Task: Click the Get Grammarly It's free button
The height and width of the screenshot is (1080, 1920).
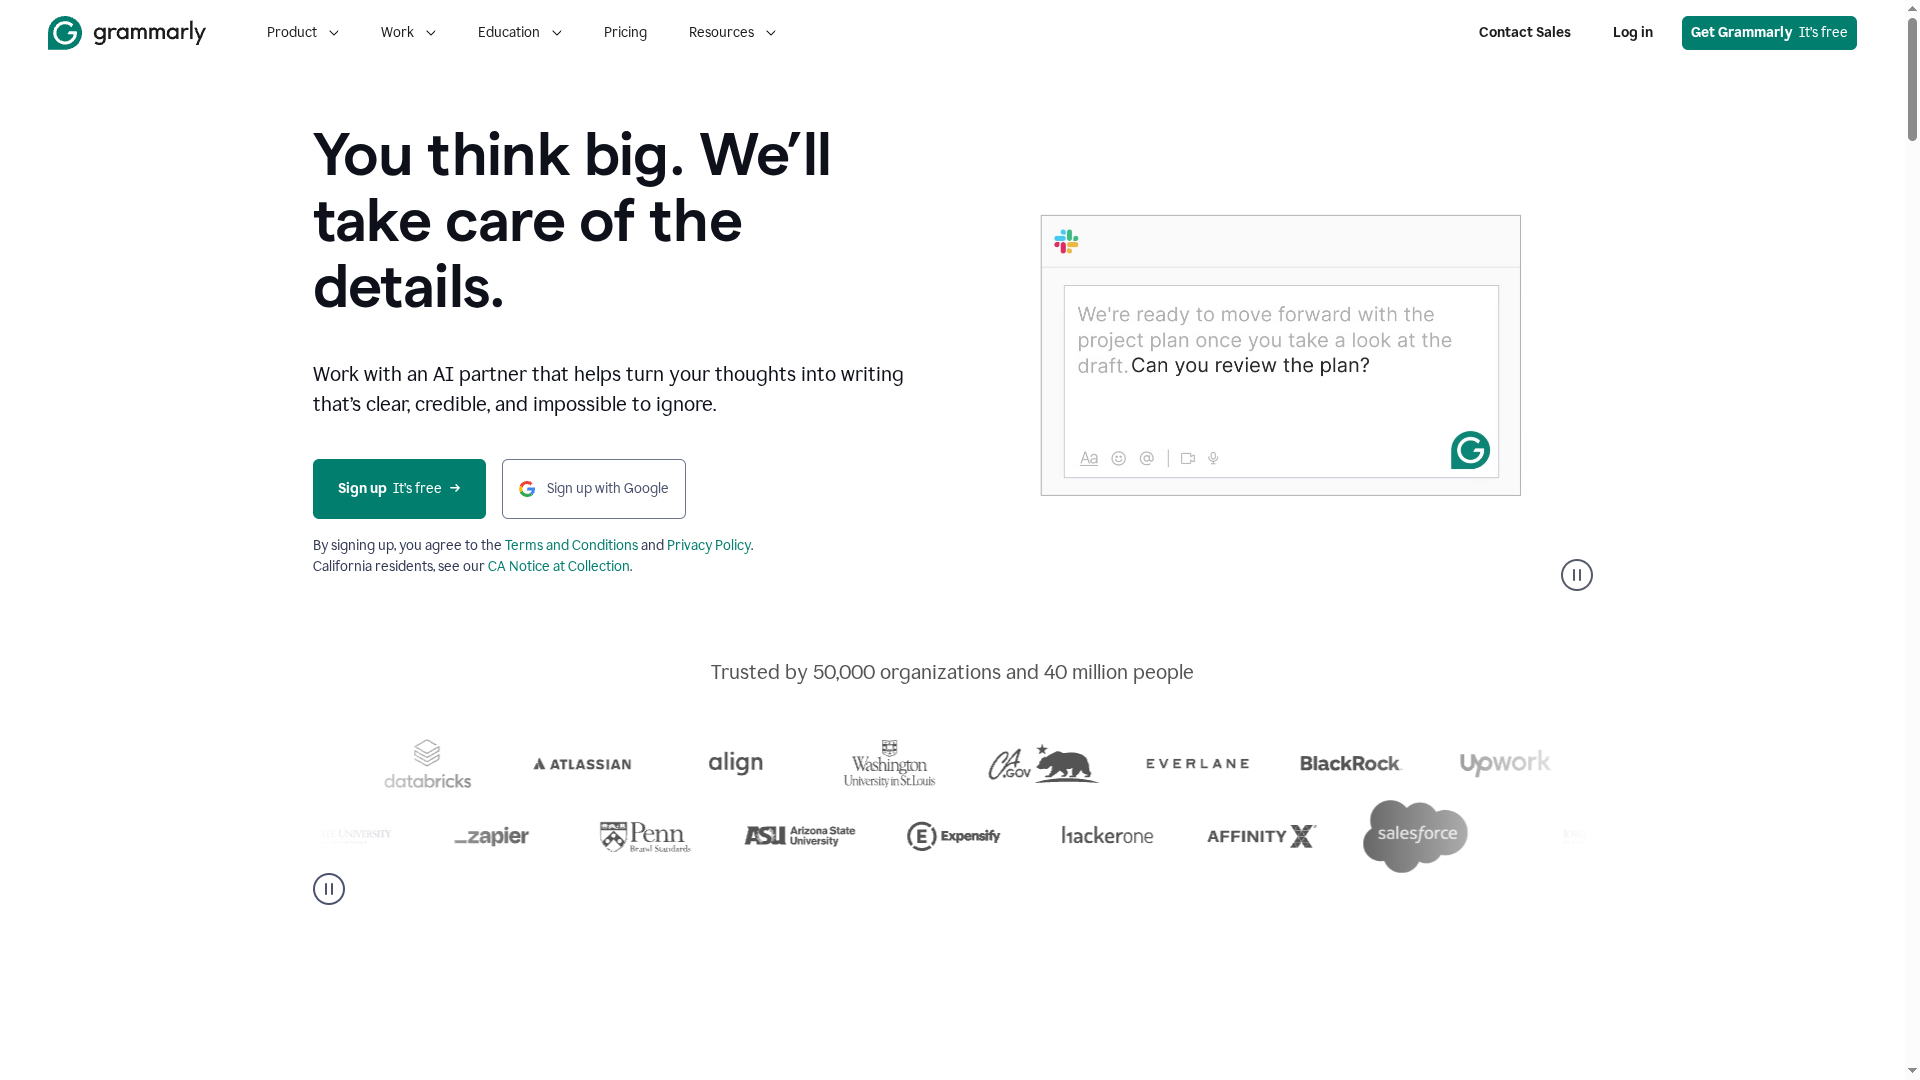Action: click(1769, 33)
